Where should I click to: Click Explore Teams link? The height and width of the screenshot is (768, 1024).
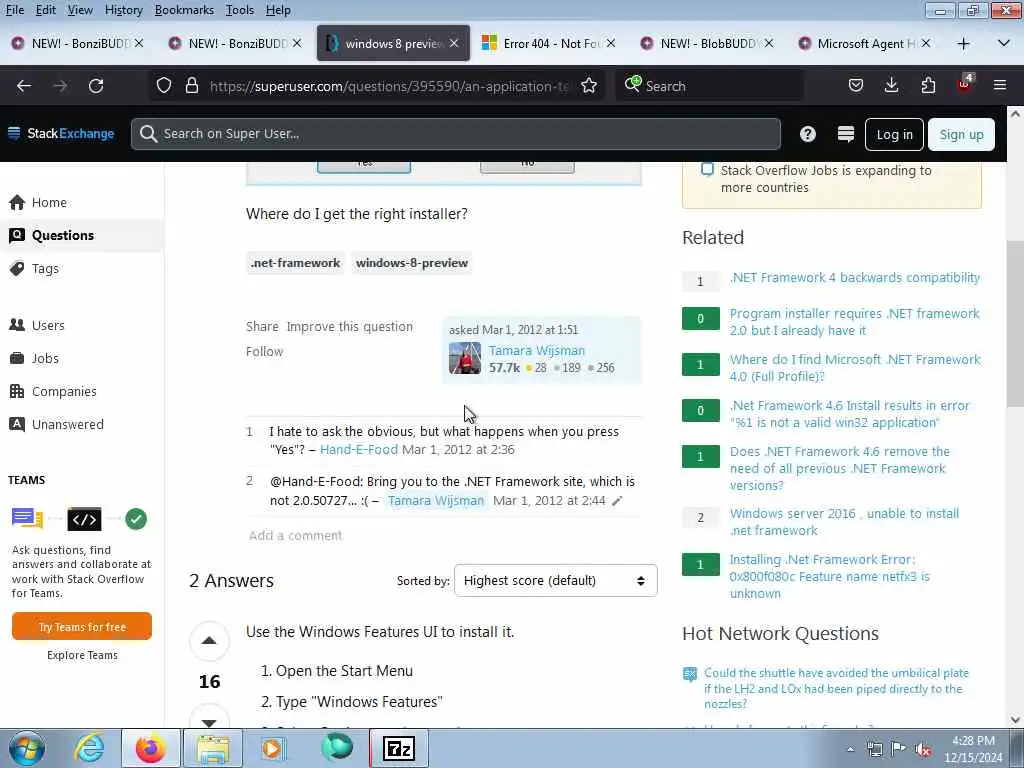82,655
